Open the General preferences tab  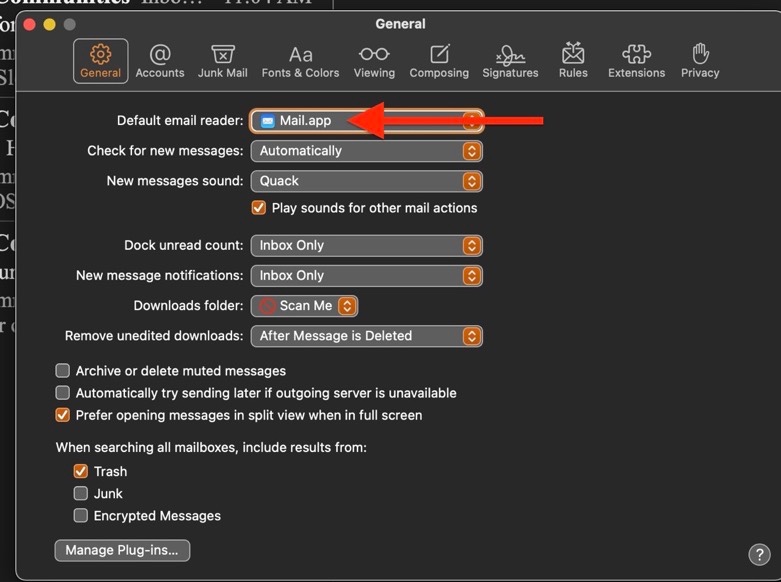point(101,61)
